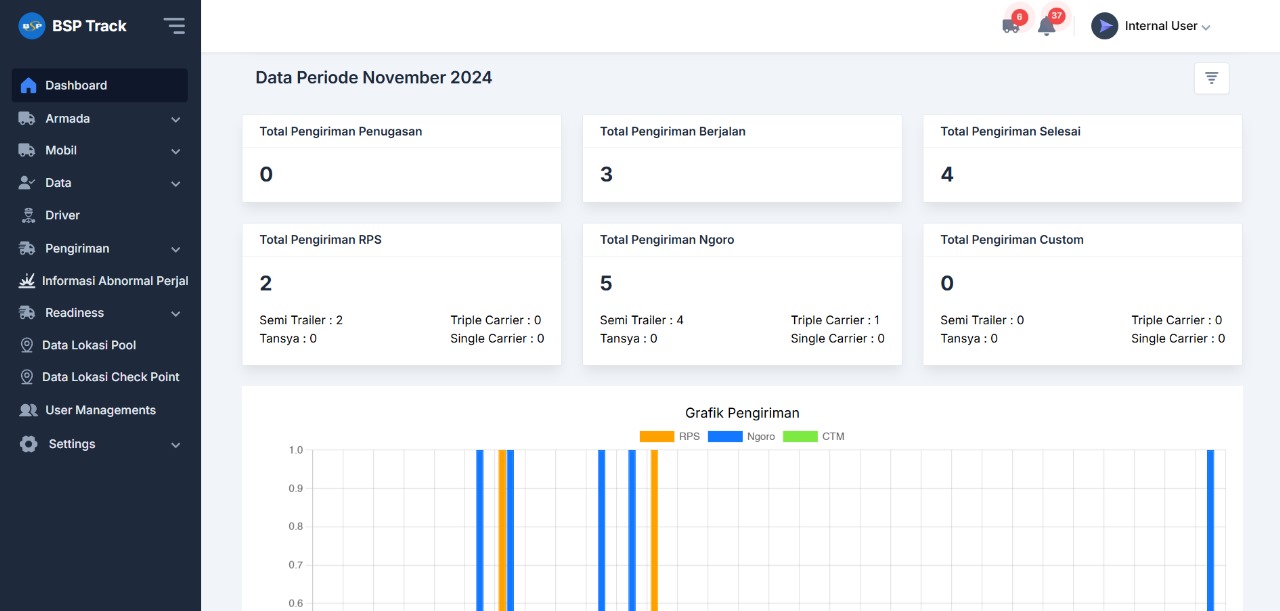
Task: Expand the Pengiriman submenu chevron
Action: (x=176, y=249)
